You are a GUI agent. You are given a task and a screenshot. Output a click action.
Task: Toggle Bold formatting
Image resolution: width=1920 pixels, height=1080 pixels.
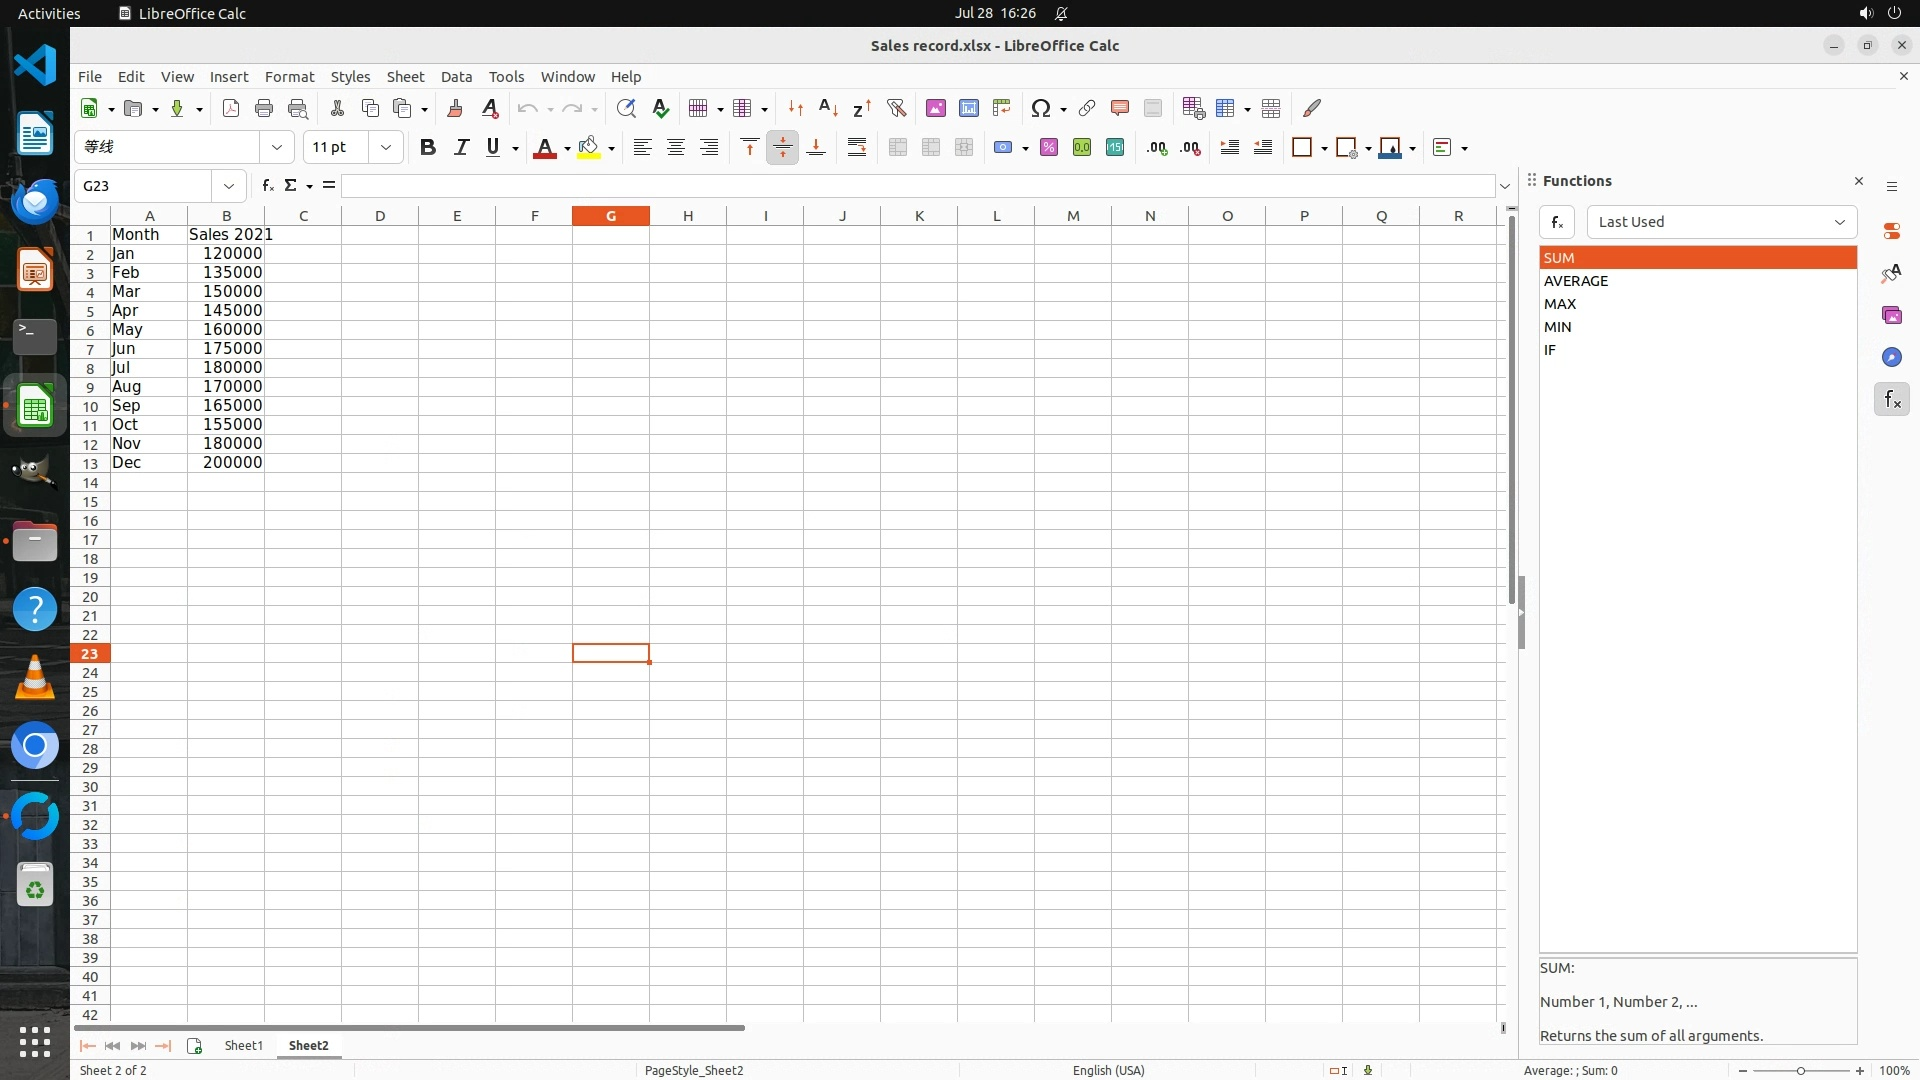click(x=428, y=147)
